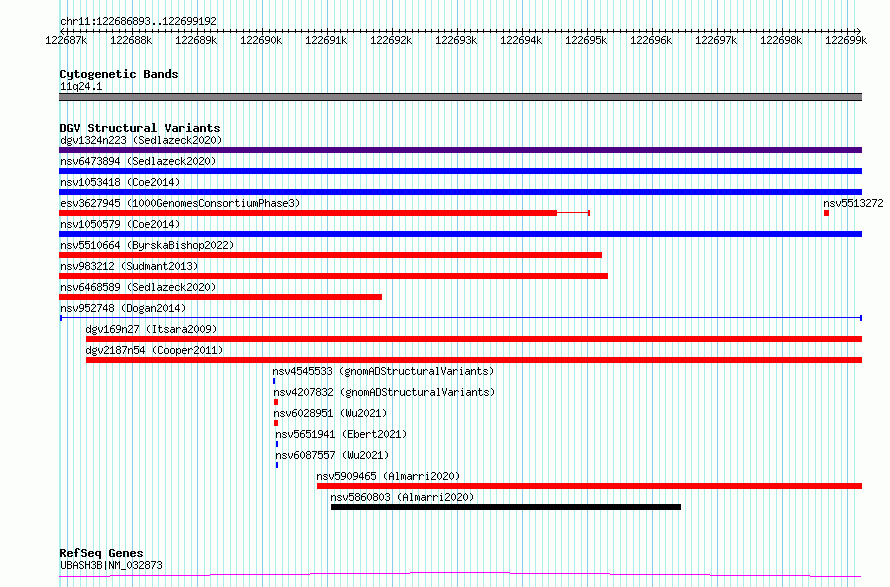This screenshot has width=890, height=587.
Task: Click the blue nsv6473894 variant bar
Action: click(x=460, y=171)
